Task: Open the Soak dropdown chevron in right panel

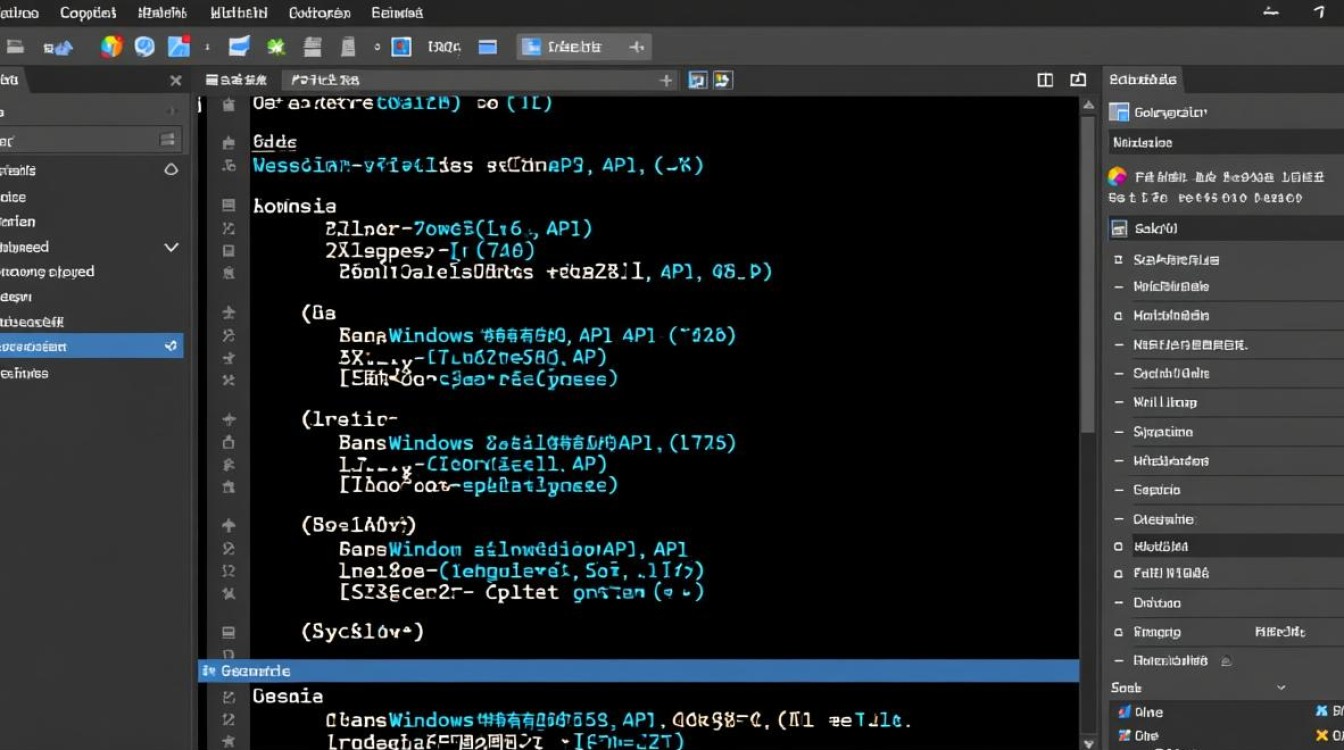Action: click(x=1281, y=688)
